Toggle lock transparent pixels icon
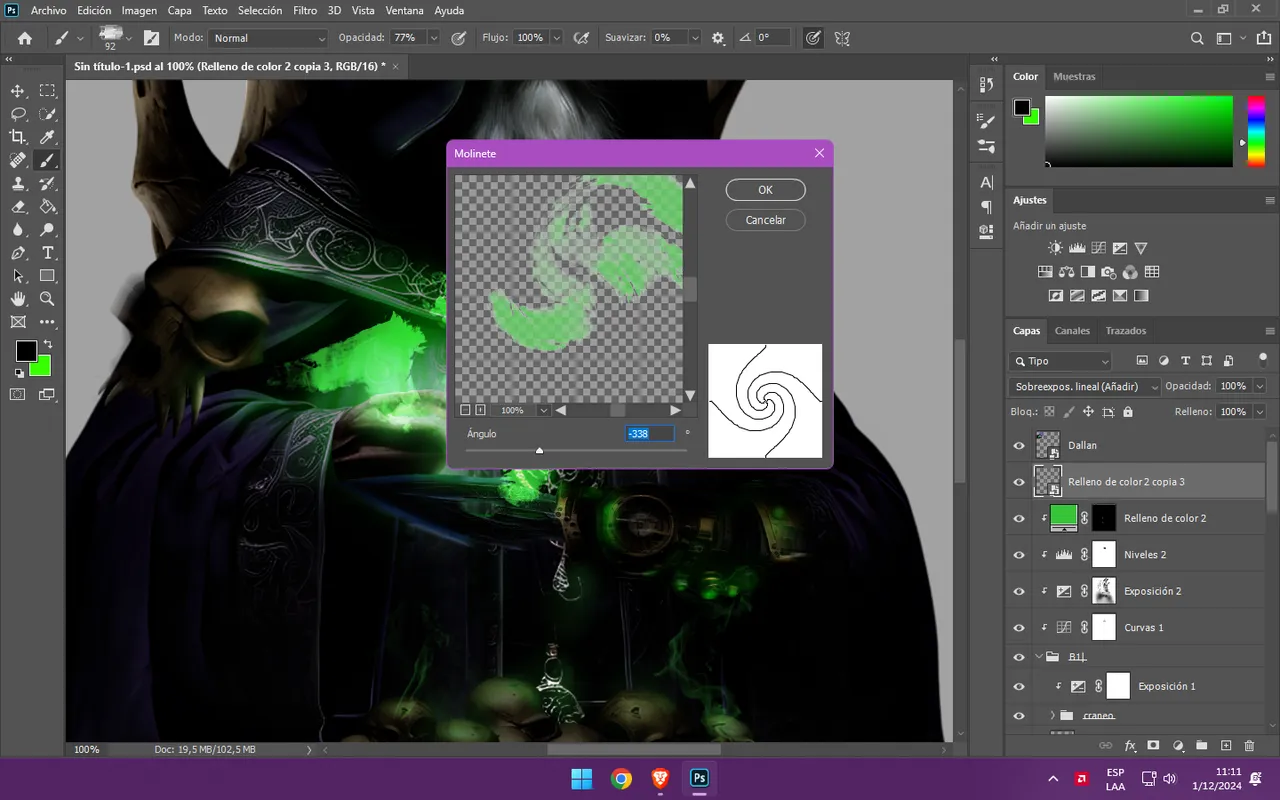Viewport: 1280px width, 800px height. click(x=1049, y=412)
